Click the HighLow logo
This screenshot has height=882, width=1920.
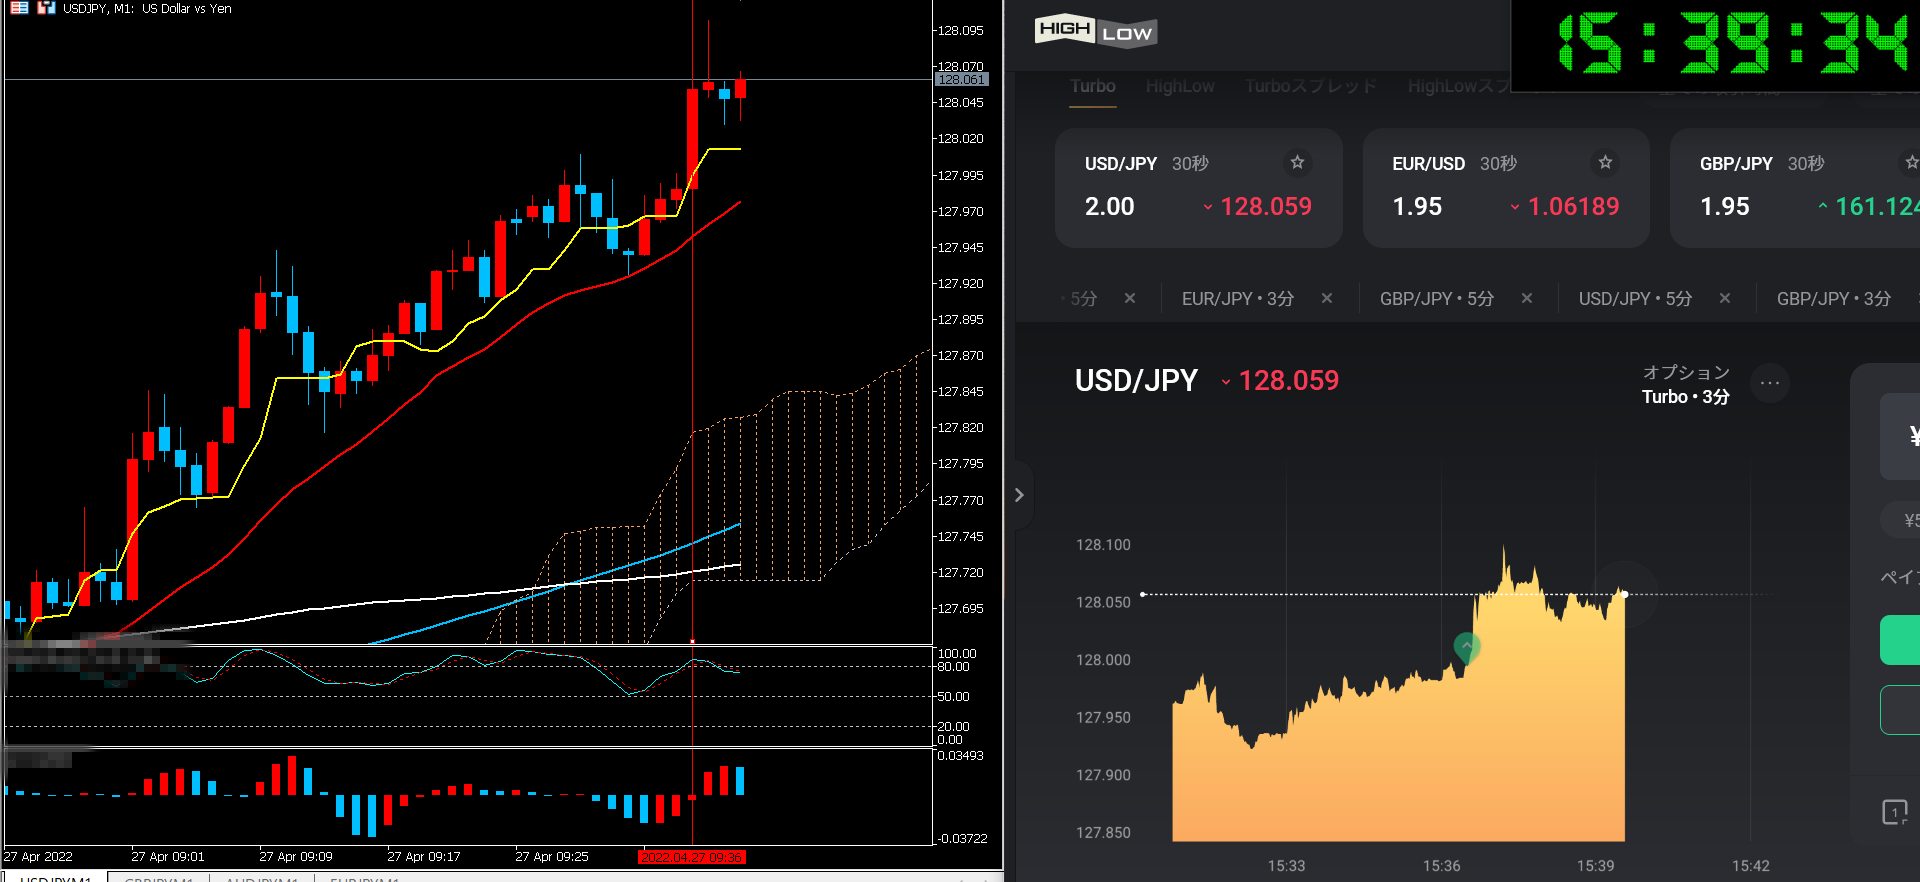pos(1095,31)
